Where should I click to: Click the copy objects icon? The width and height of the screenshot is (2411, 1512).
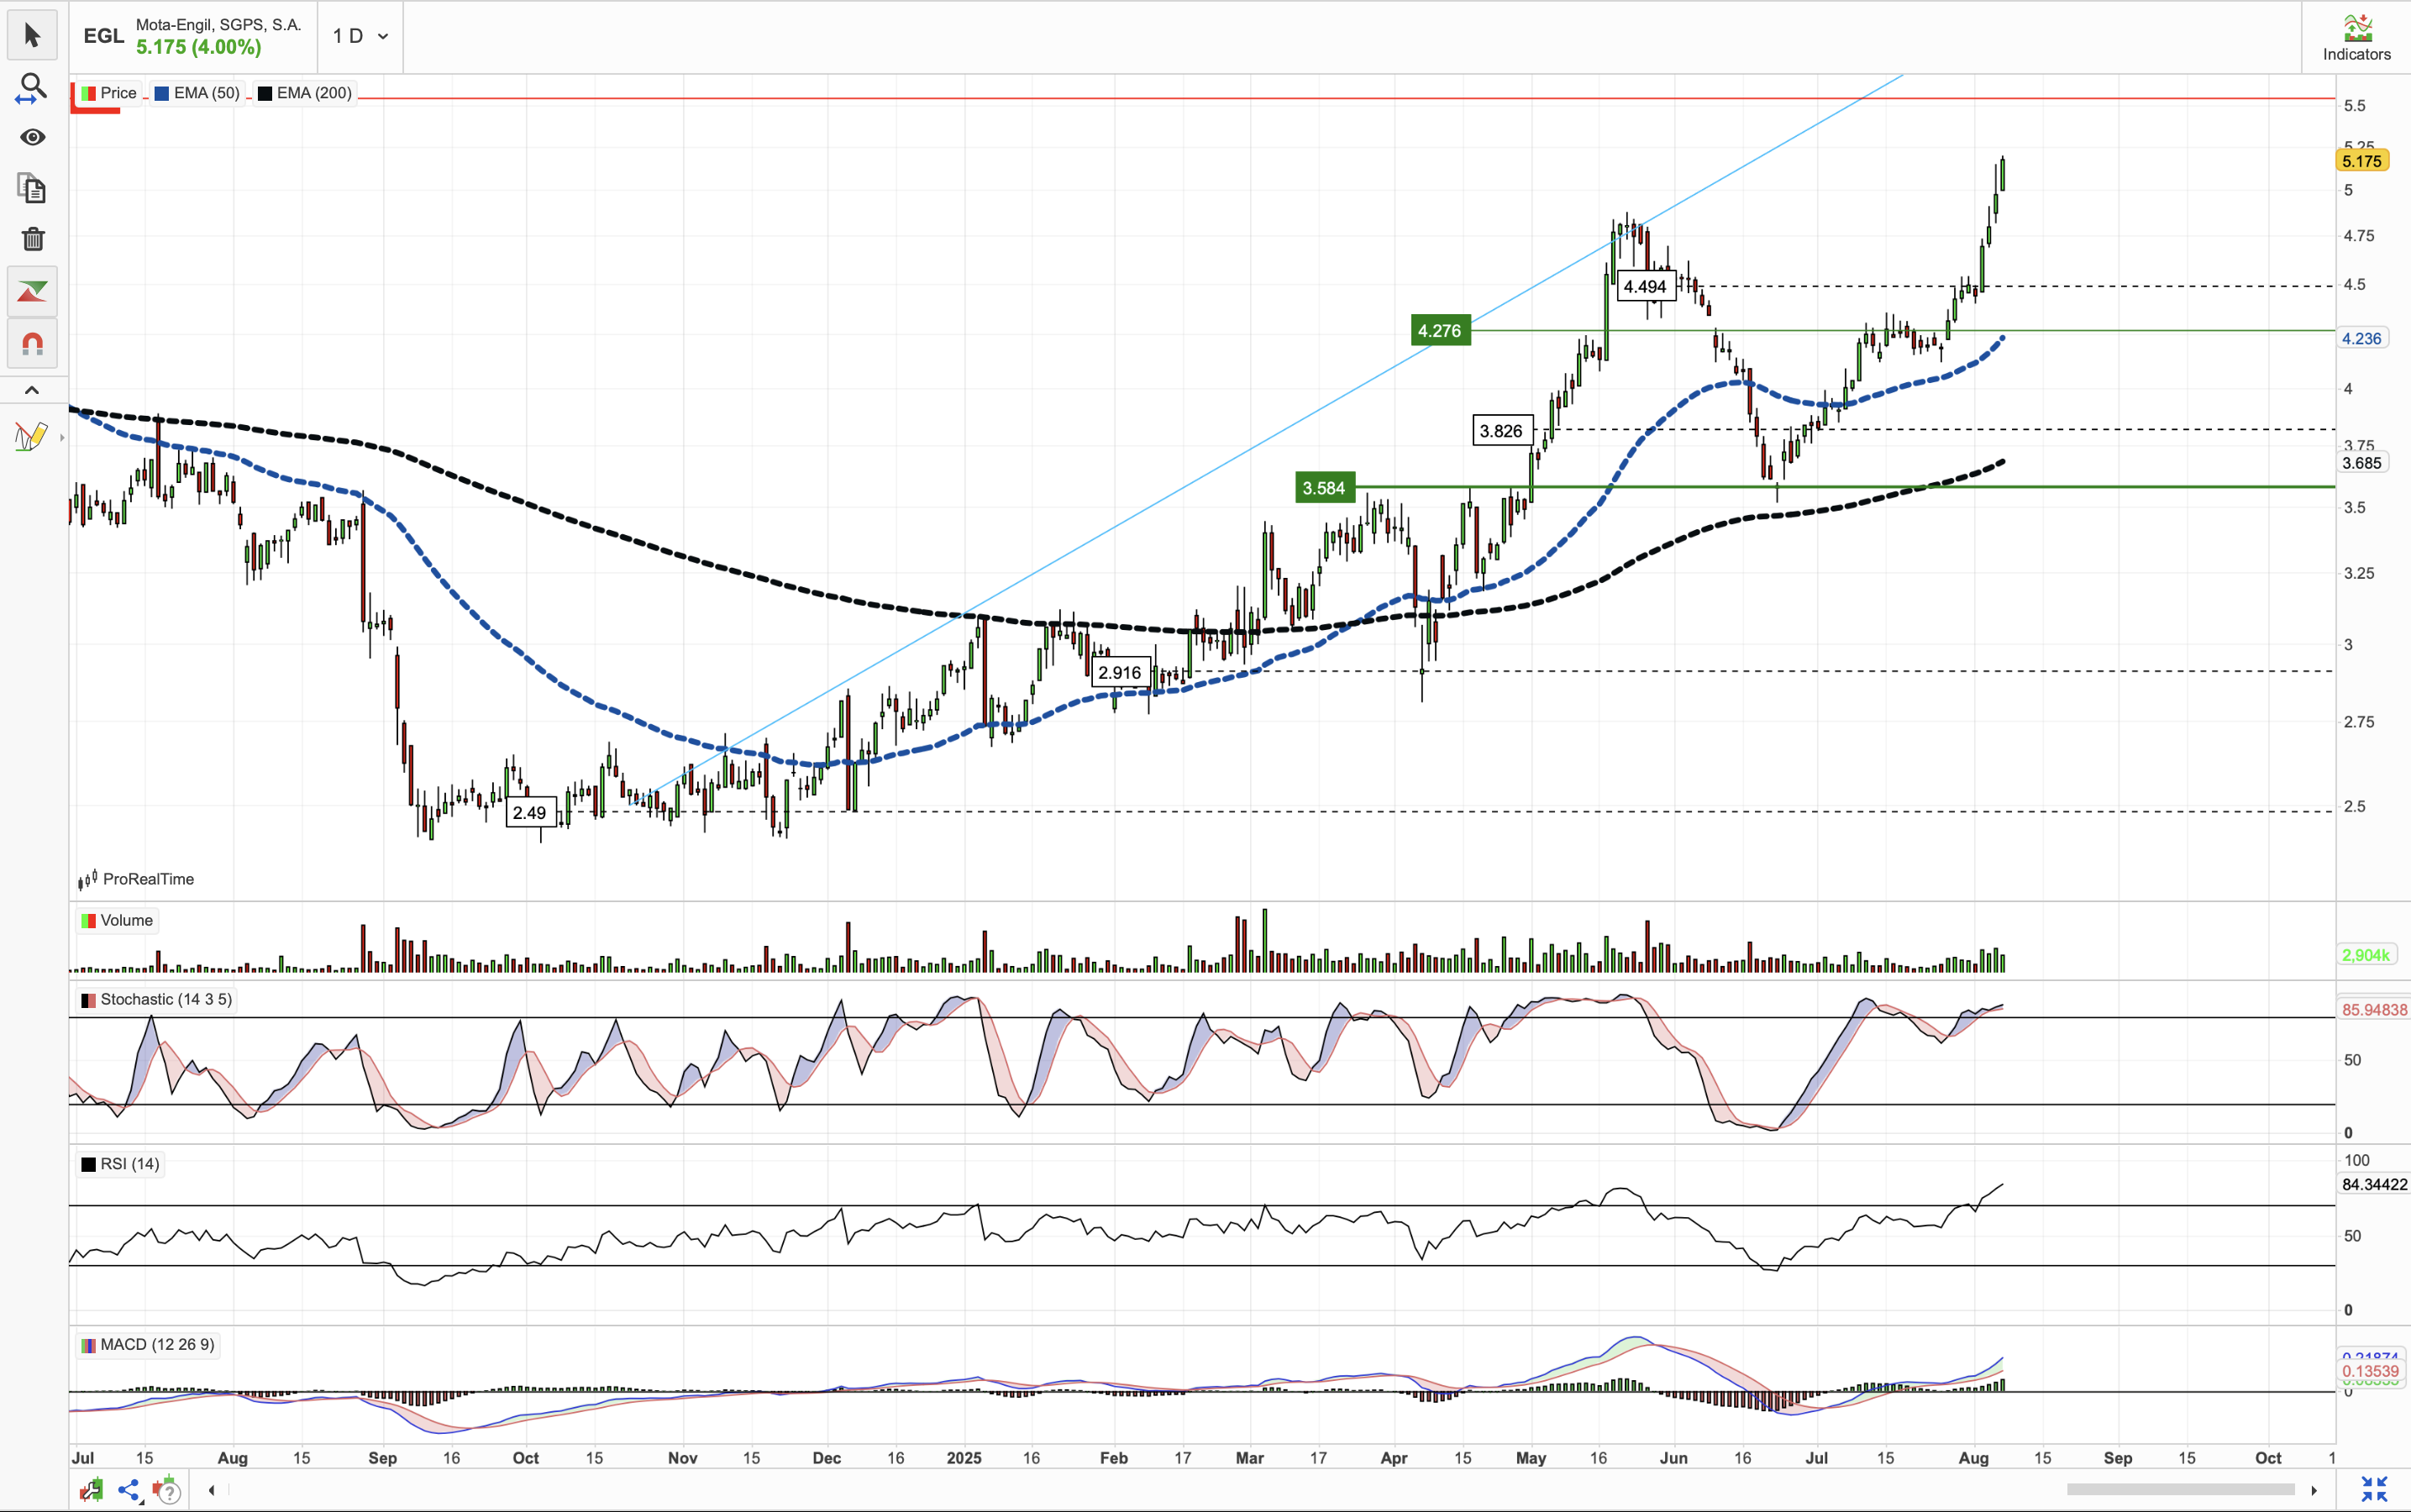(x=32, y=188)
